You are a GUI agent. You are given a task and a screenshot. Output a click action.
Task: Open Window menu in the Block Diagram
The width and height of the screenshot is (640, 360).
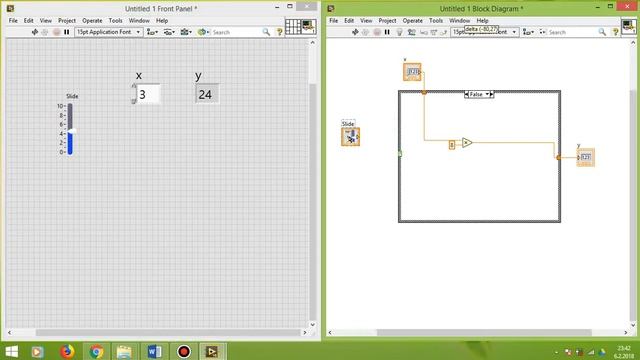pos(459,20)
